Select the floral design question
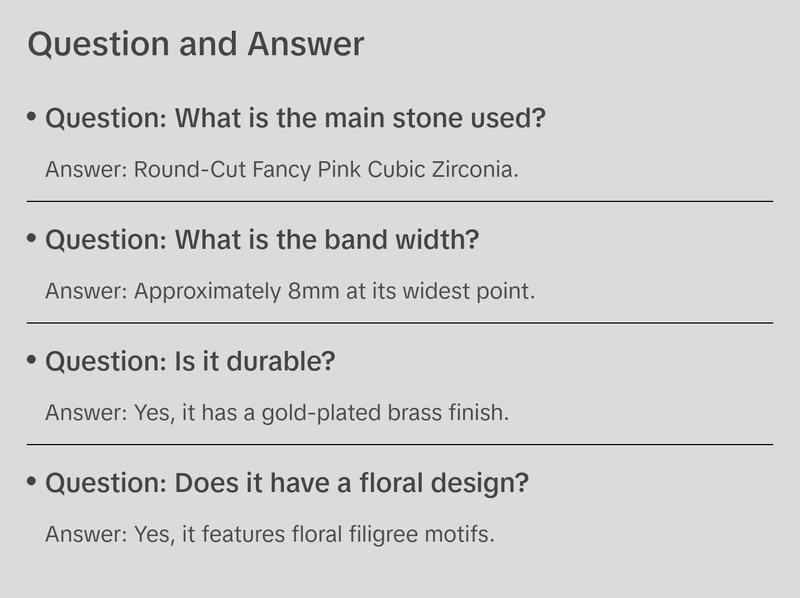 [x=287, y=484]
